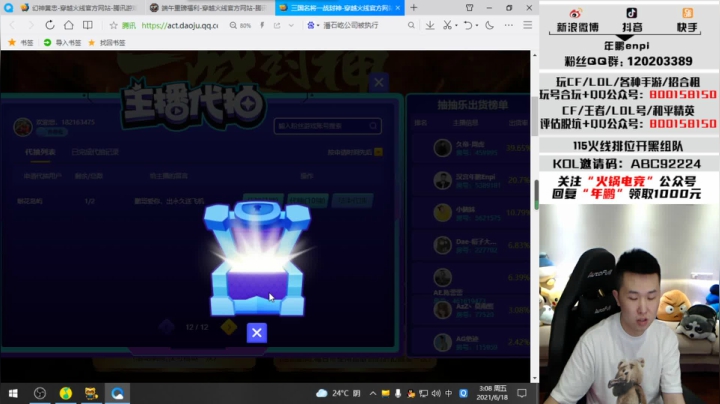Click first streamer avatar in ranking list

point(443,148)
